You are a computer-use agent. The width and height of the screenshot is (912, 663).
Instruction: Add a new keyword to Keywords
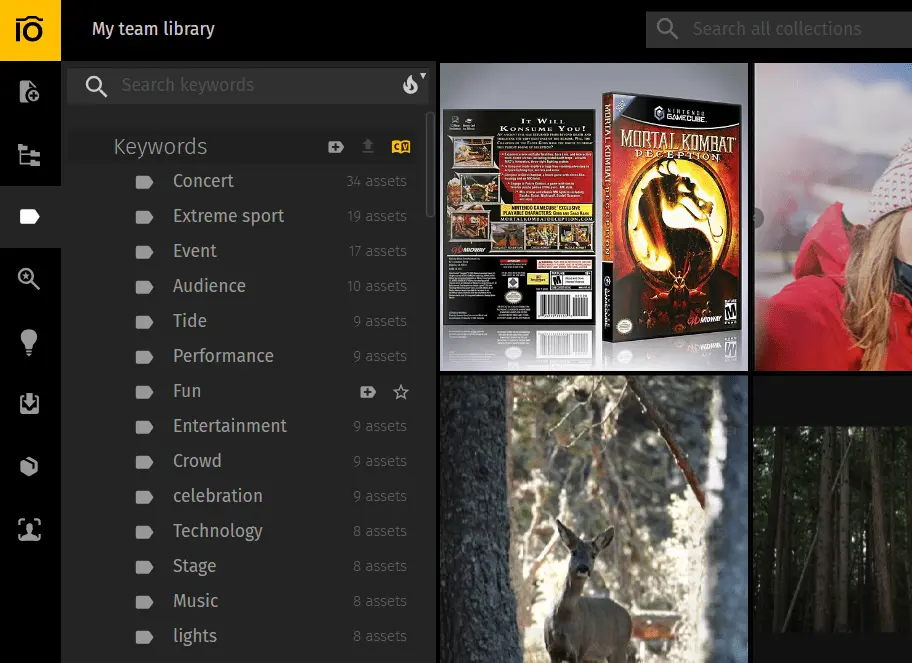[x=336, y=147]
